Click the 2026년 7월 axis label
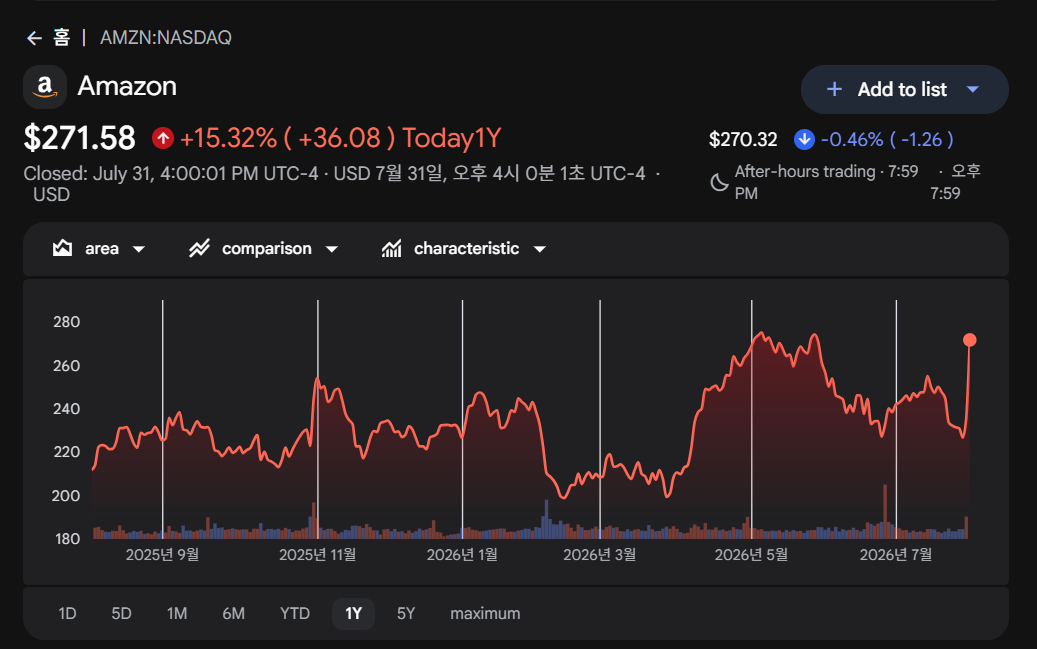 click(896, 554)
